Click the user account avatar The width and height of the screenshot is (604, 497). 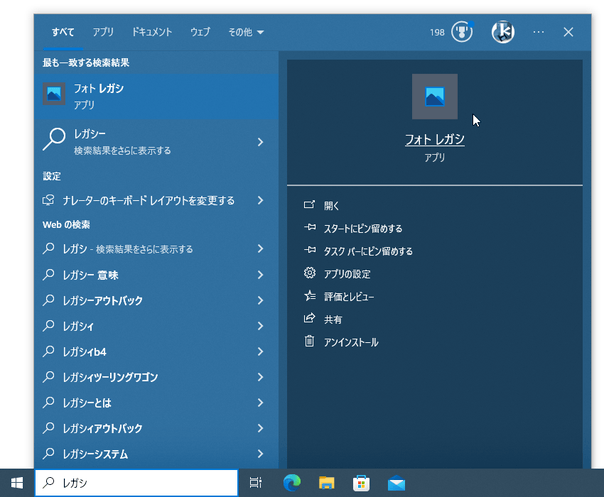pyautogui.click(x=503, y=32)
